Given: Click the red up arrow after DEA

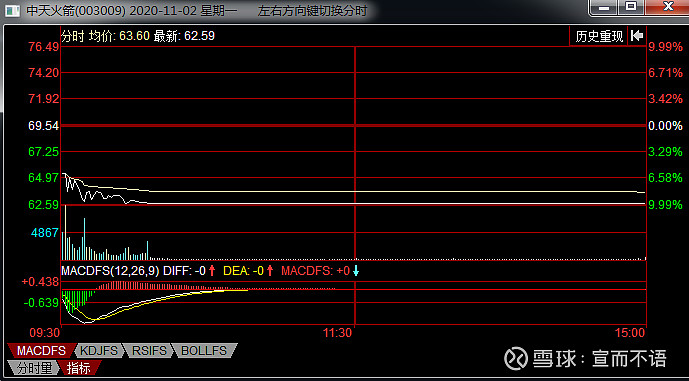Looking at the screenshot, I should click(269, 271).
